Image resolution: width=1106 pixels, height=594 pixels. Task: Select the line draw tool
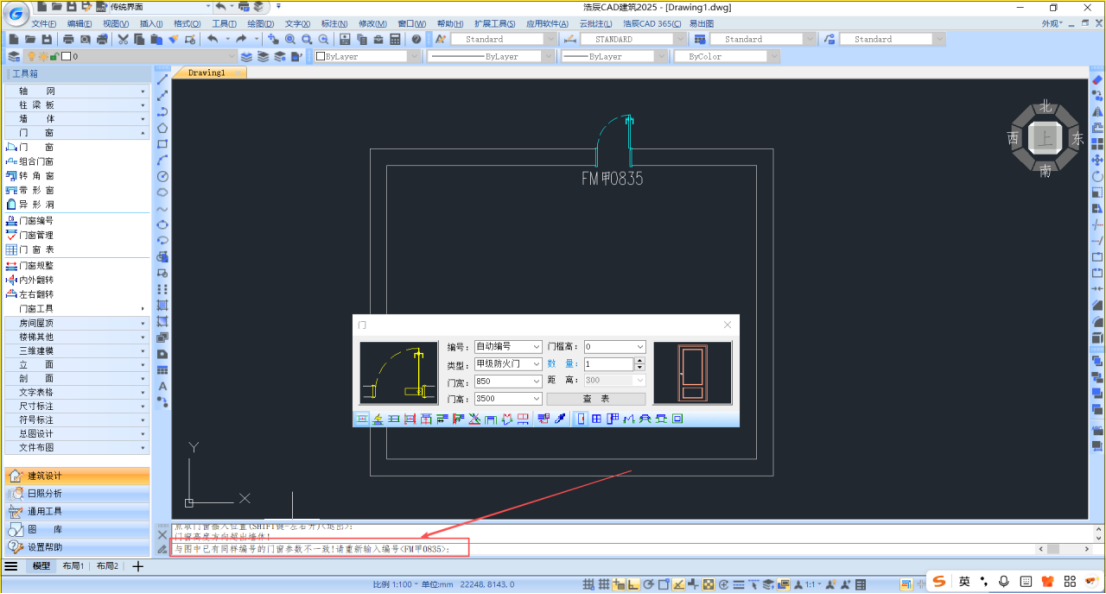tap(162, 79)
